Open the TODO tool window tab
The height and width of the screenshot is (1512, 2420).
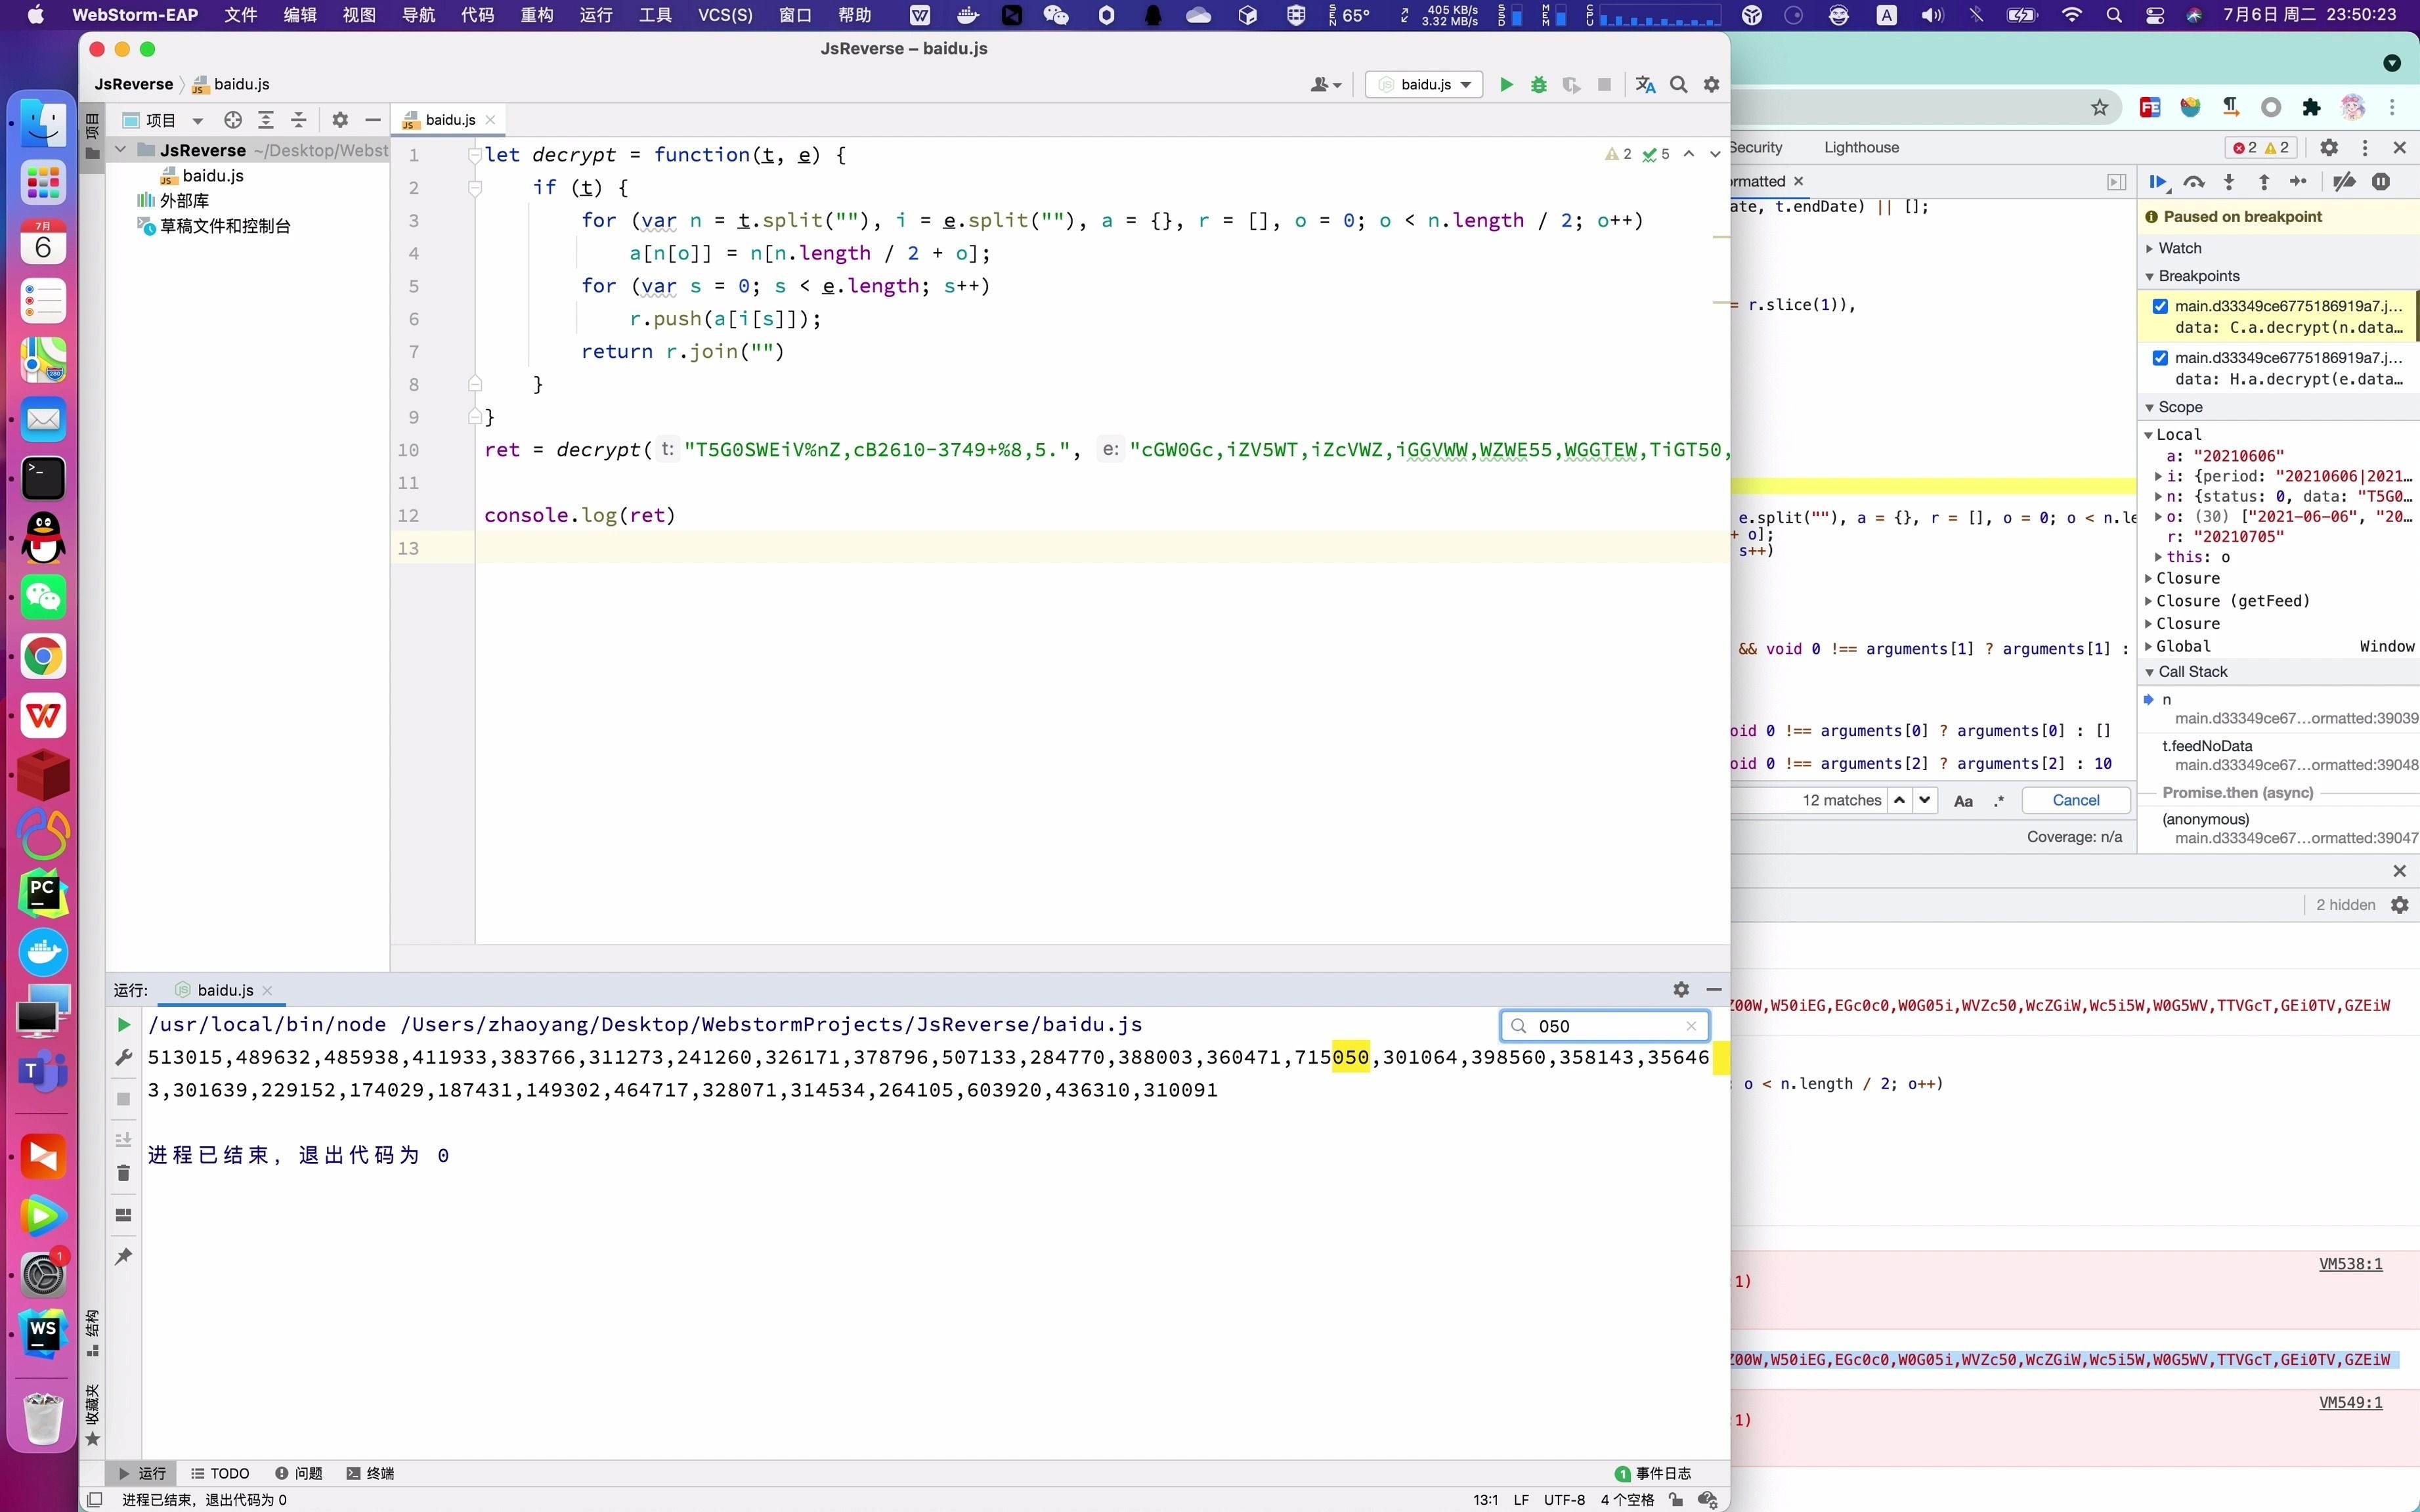coord(220,1473)
